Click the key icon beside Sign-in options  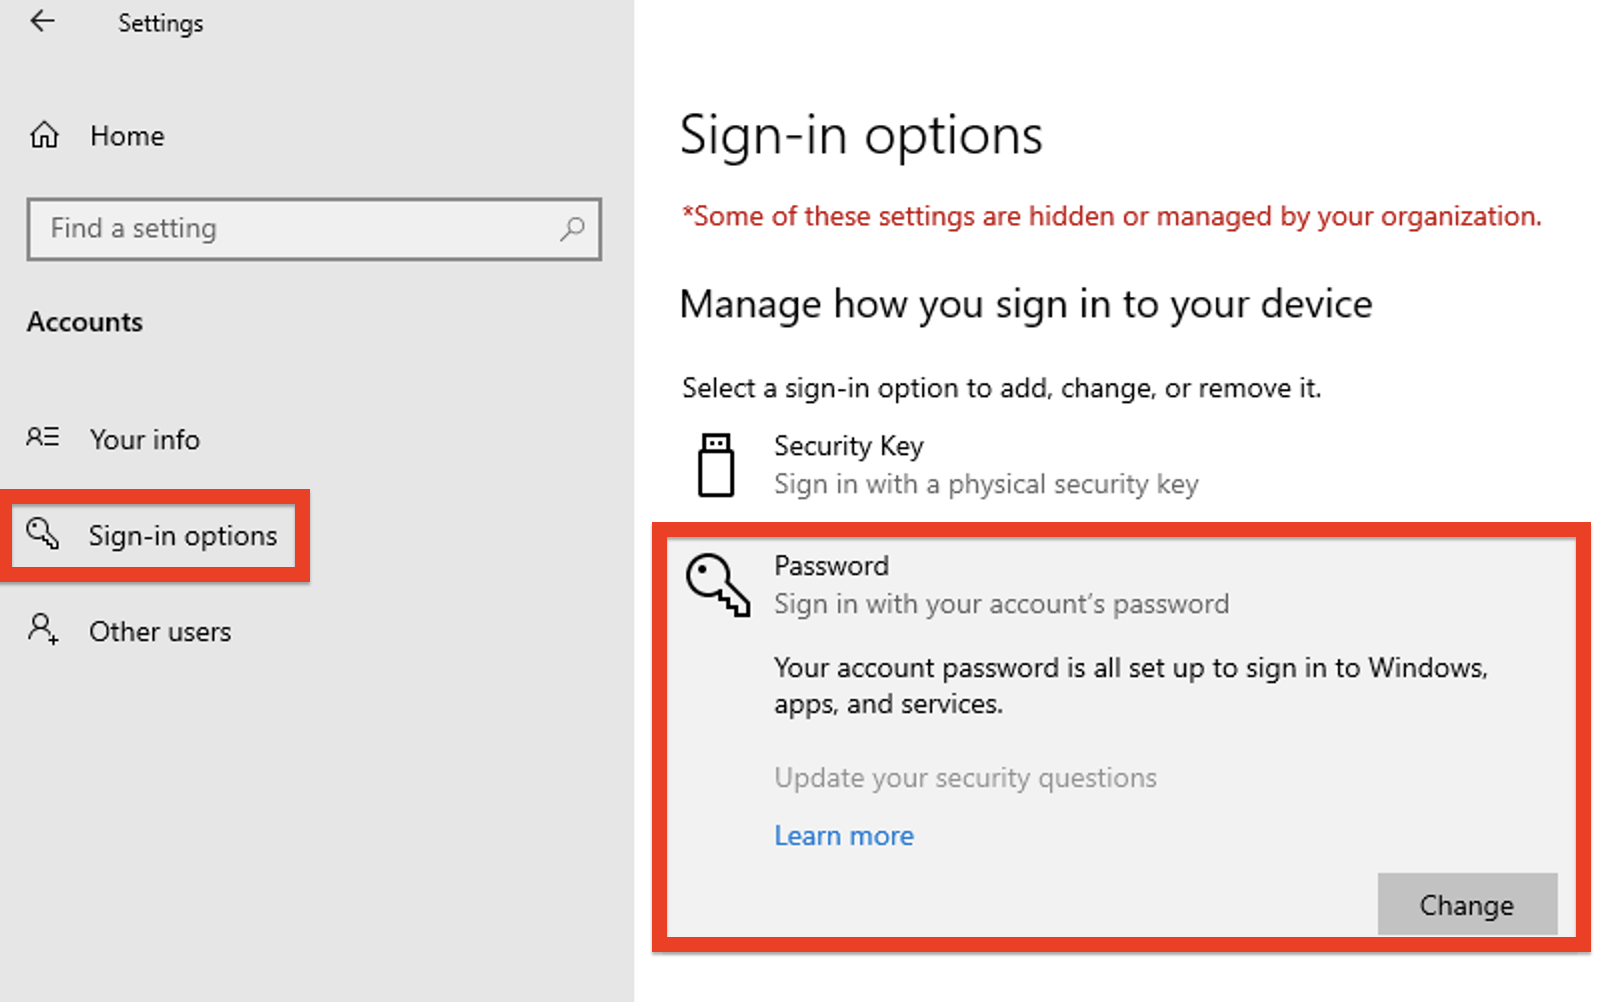(x=43, y=534)
